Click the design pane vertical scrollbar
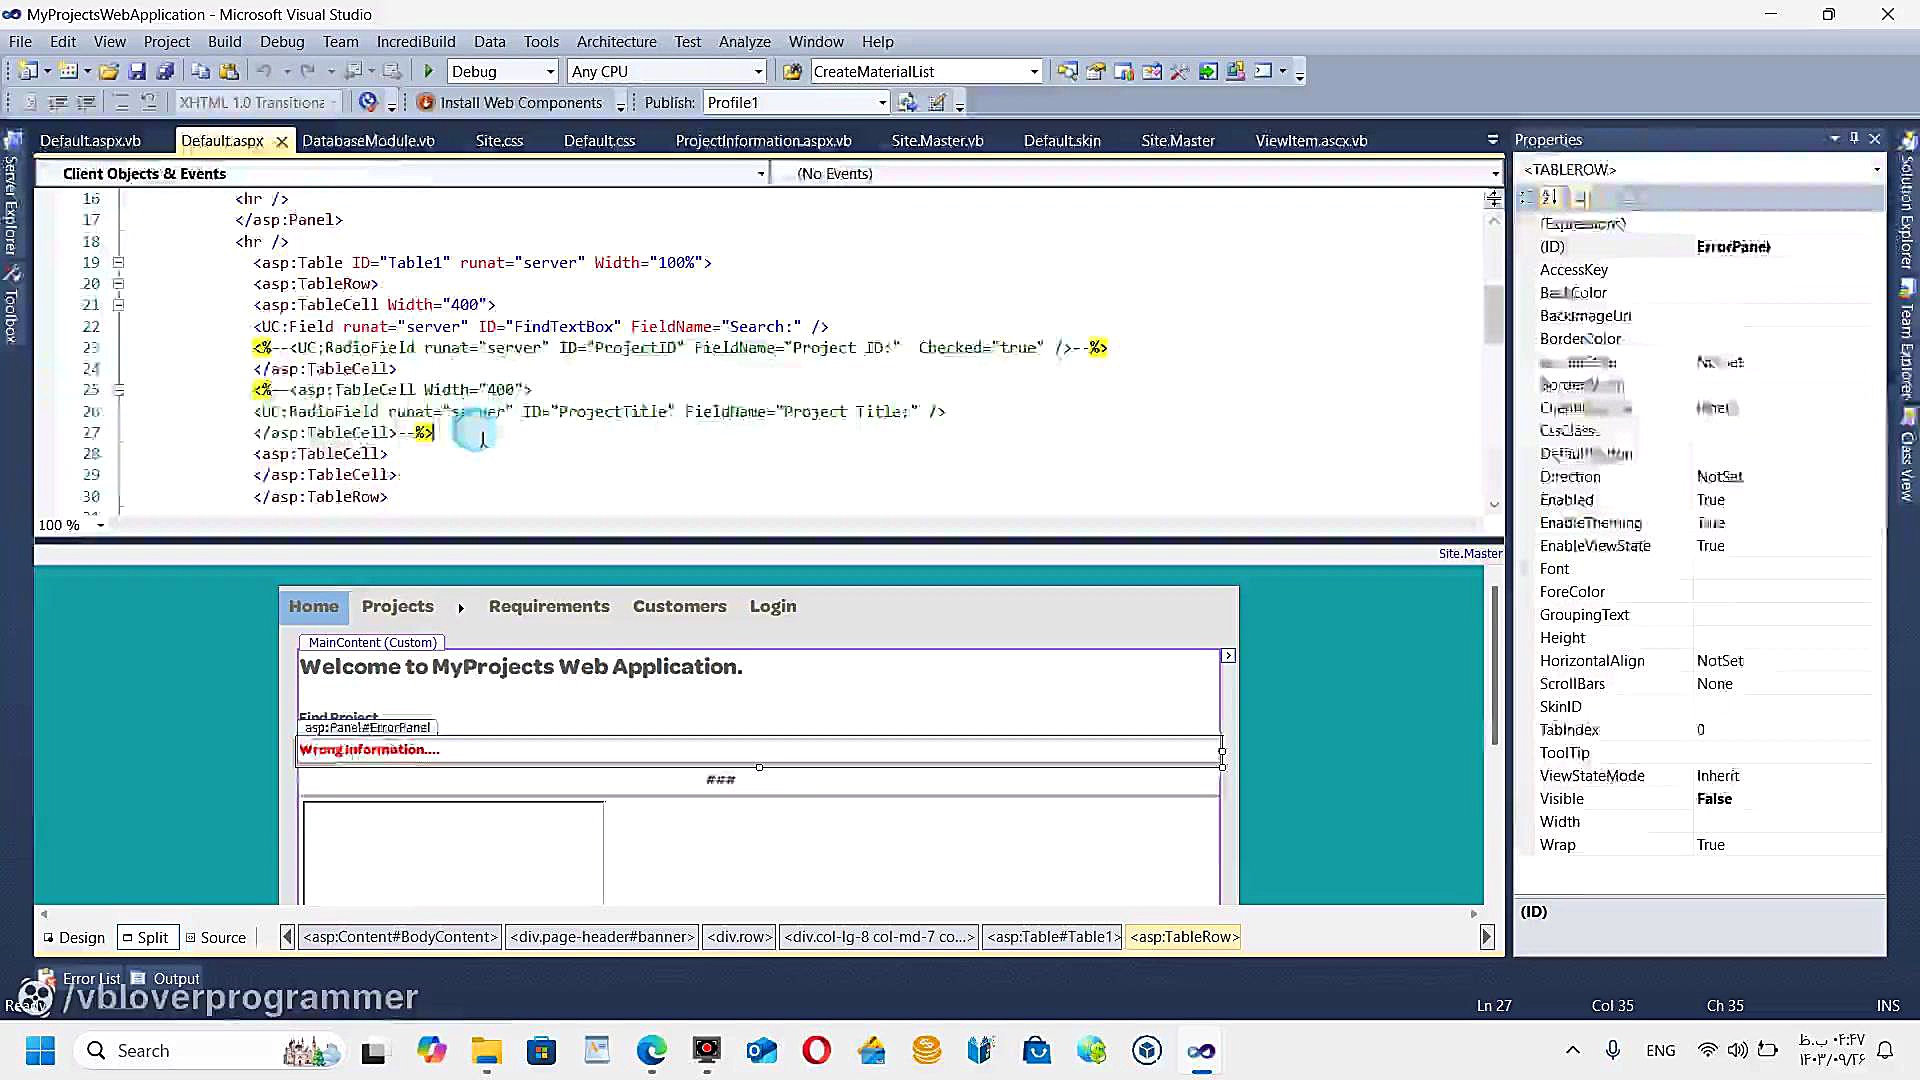This screenshot has width=1920, height=1080. 1494,665
